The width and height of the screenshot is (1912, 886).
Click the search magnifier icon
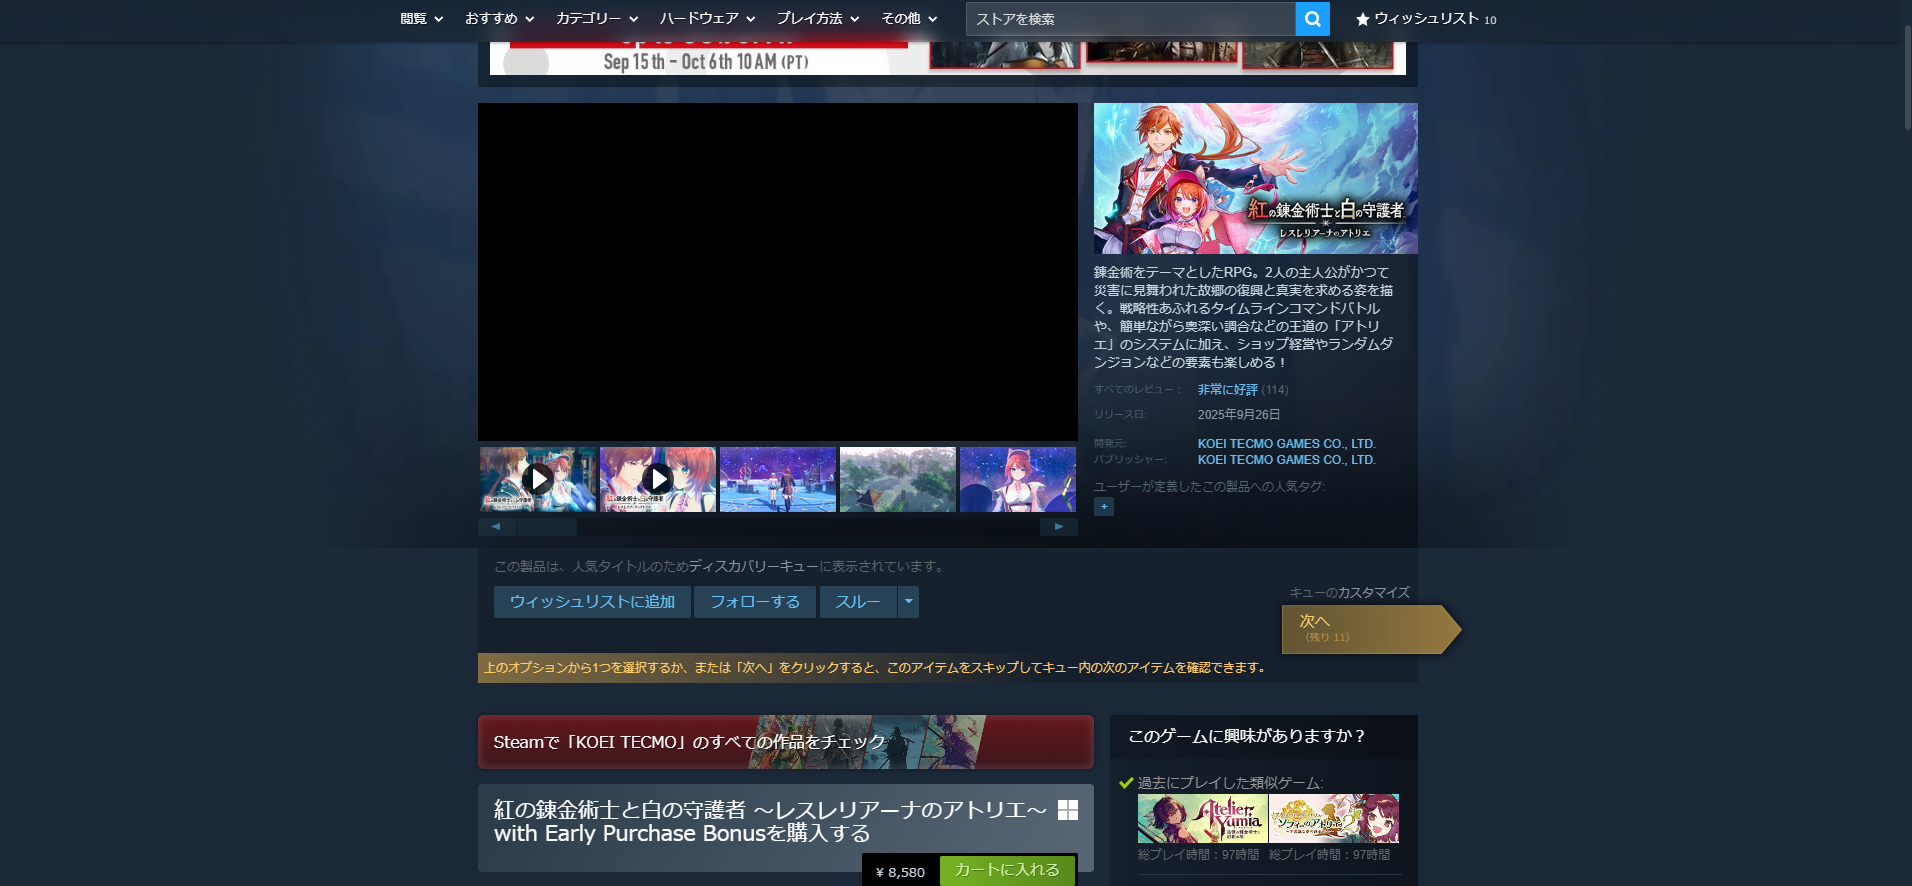[1312, 19]
